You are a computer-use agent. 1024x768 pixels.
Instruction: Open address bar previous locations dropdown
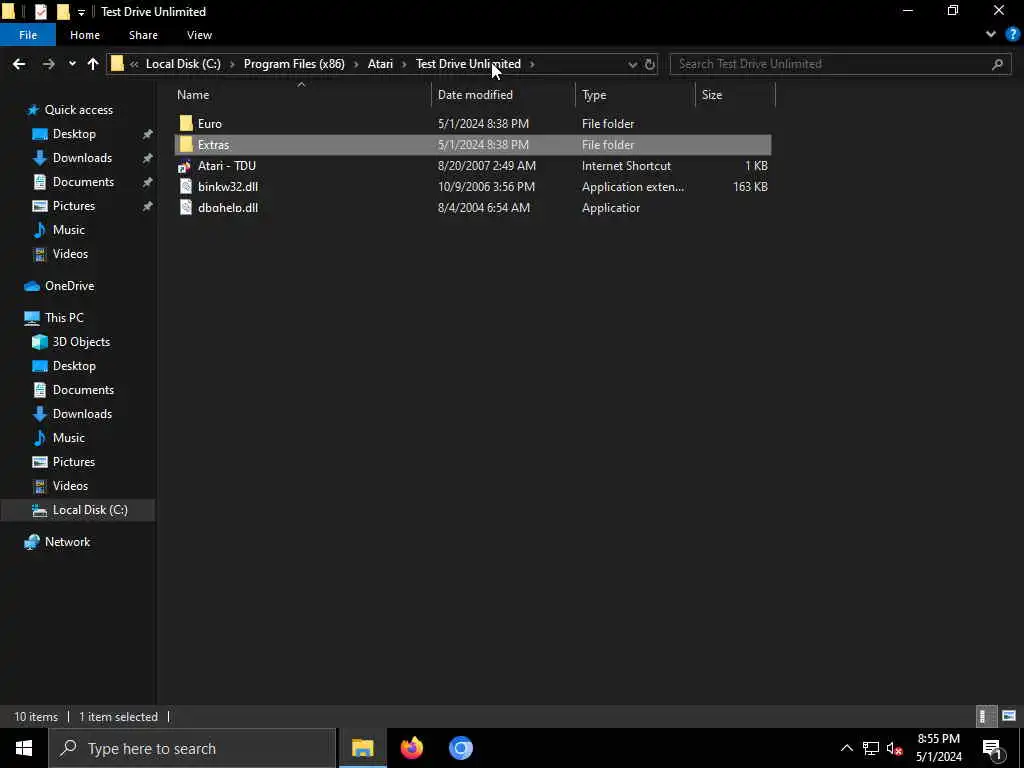click(632, 64)
